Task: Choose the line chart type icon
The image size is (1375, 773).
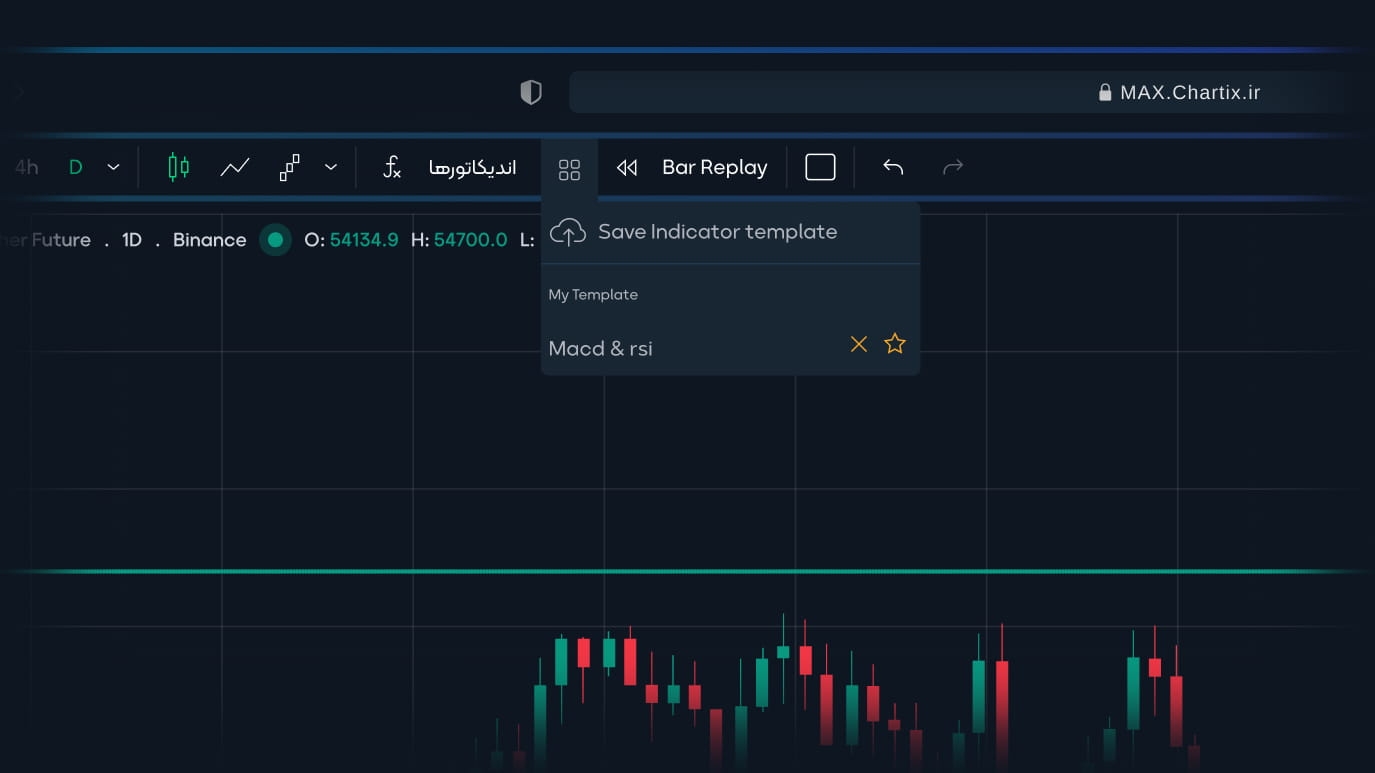Action: coord(235,167)
